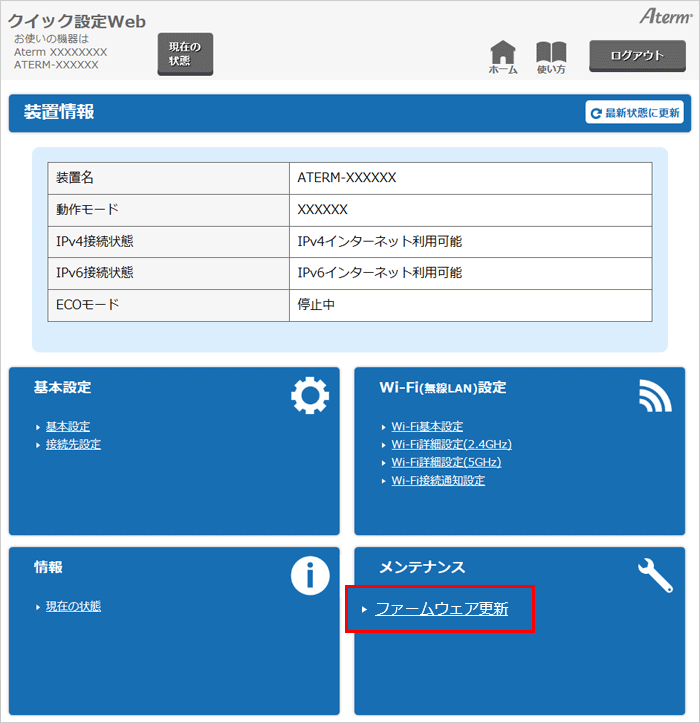Open Wi-Fi詳細設定(2.4GHz) link
This screenshot has height=723, width=700.
pos(451,444)
